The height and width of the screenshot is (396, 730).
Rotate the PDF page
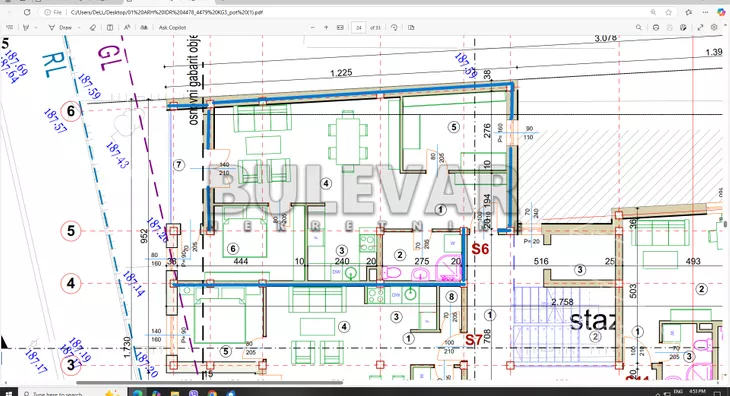coord(394,28)
